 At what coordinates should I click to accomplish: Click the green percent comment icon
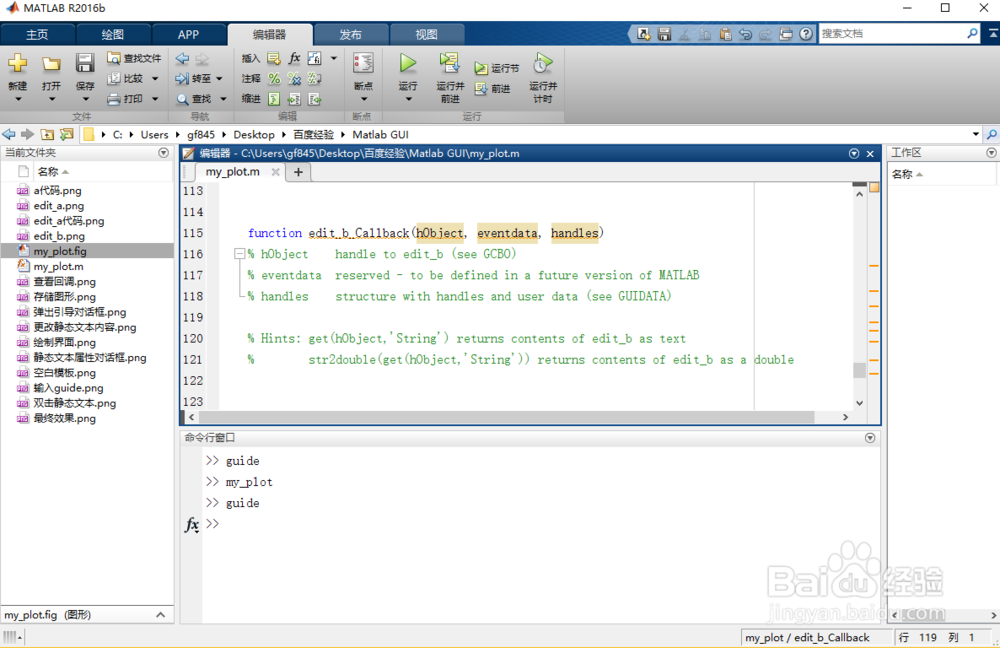(x=274, y=78)
